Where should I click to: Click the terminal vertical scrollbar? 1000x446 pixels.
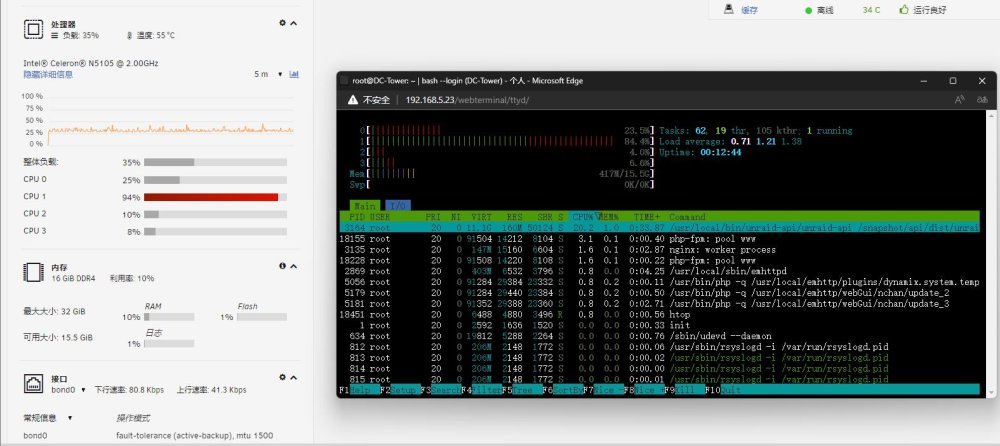(x=991, y=253)
